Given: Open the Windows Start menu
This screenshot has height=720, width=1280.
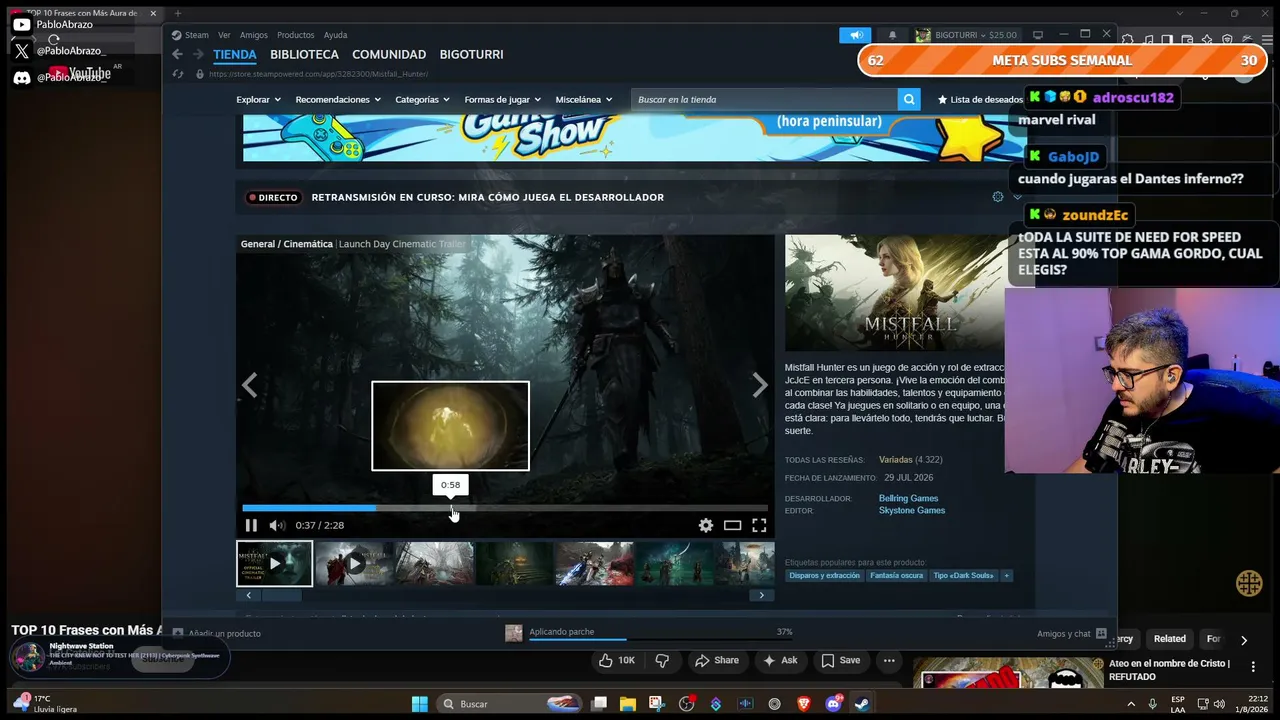Looking at the screenshot, I should pos(420,704).
